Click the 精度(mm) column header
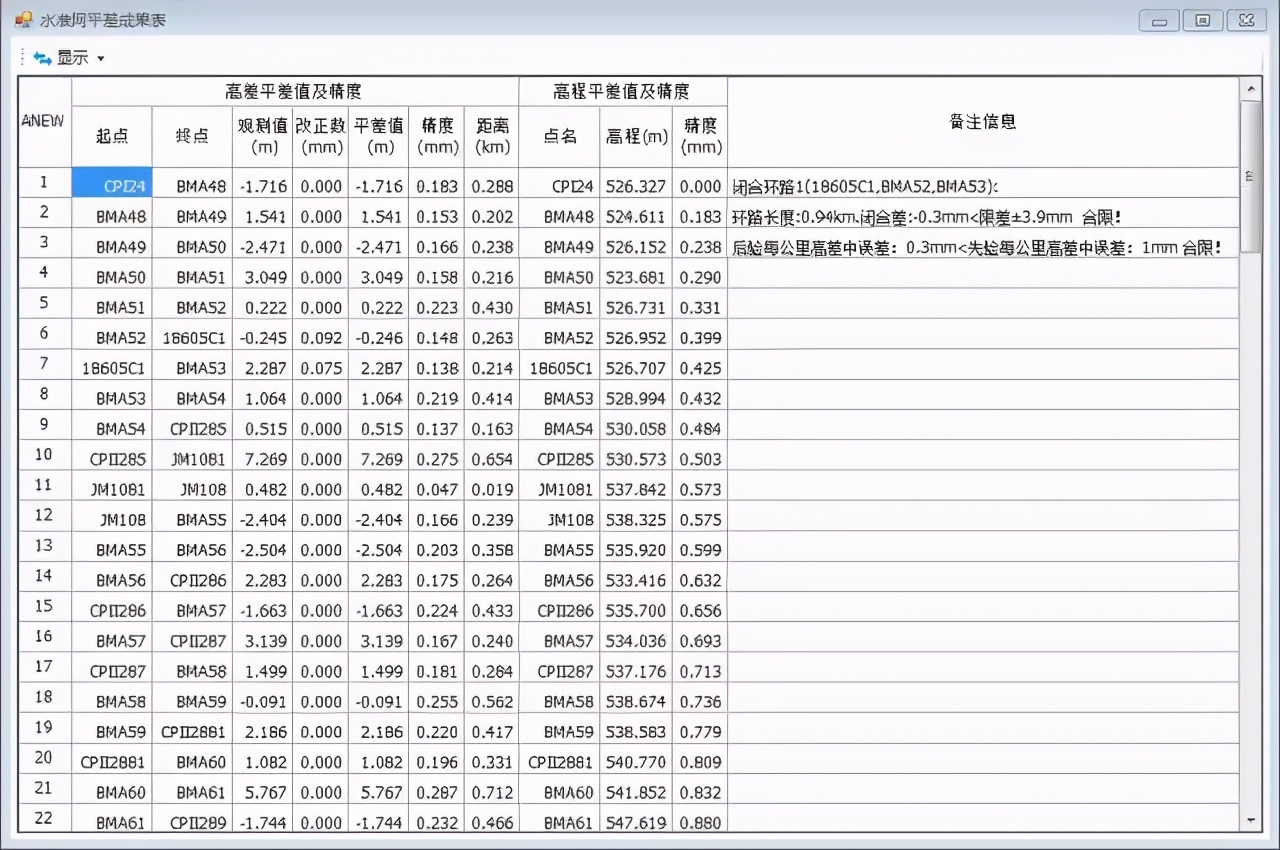1280x850 pixels. point(437,135)
